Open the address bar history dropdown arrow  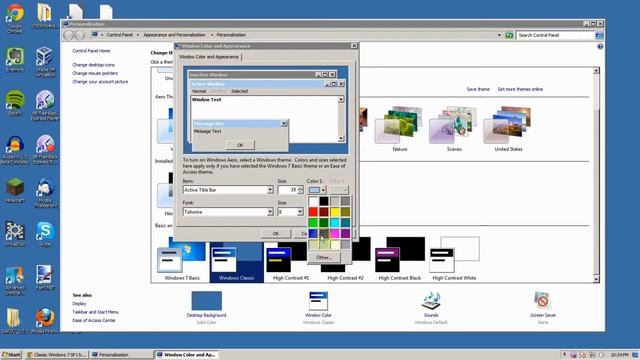(499, 35)
